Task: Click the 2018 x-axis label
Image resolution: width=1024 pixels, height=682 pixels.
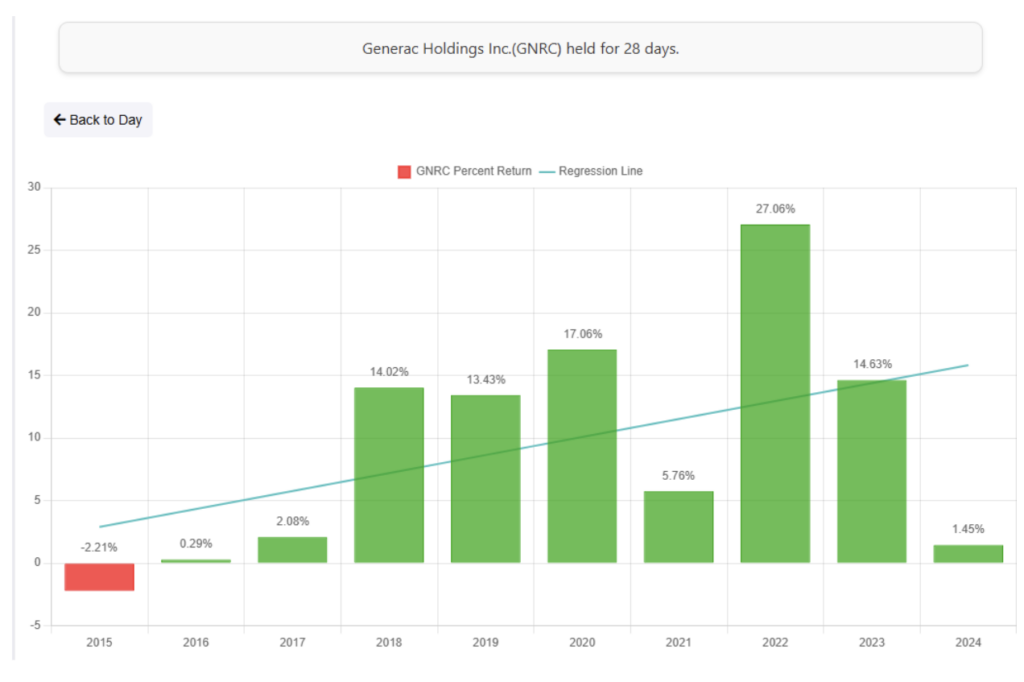Action: pos(389,643)
